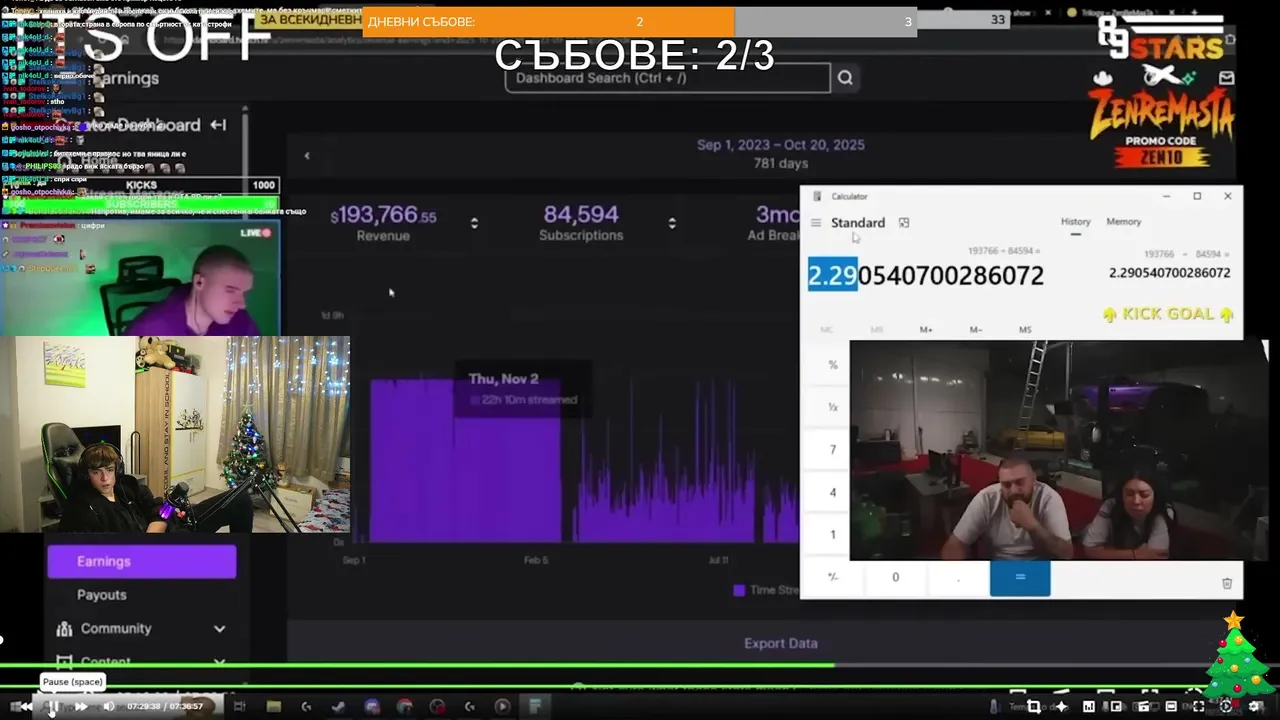Image resolution: width=1280 pixels, height=720 pixels.
Task: Click M- memory subtract button
Action: 976,329
